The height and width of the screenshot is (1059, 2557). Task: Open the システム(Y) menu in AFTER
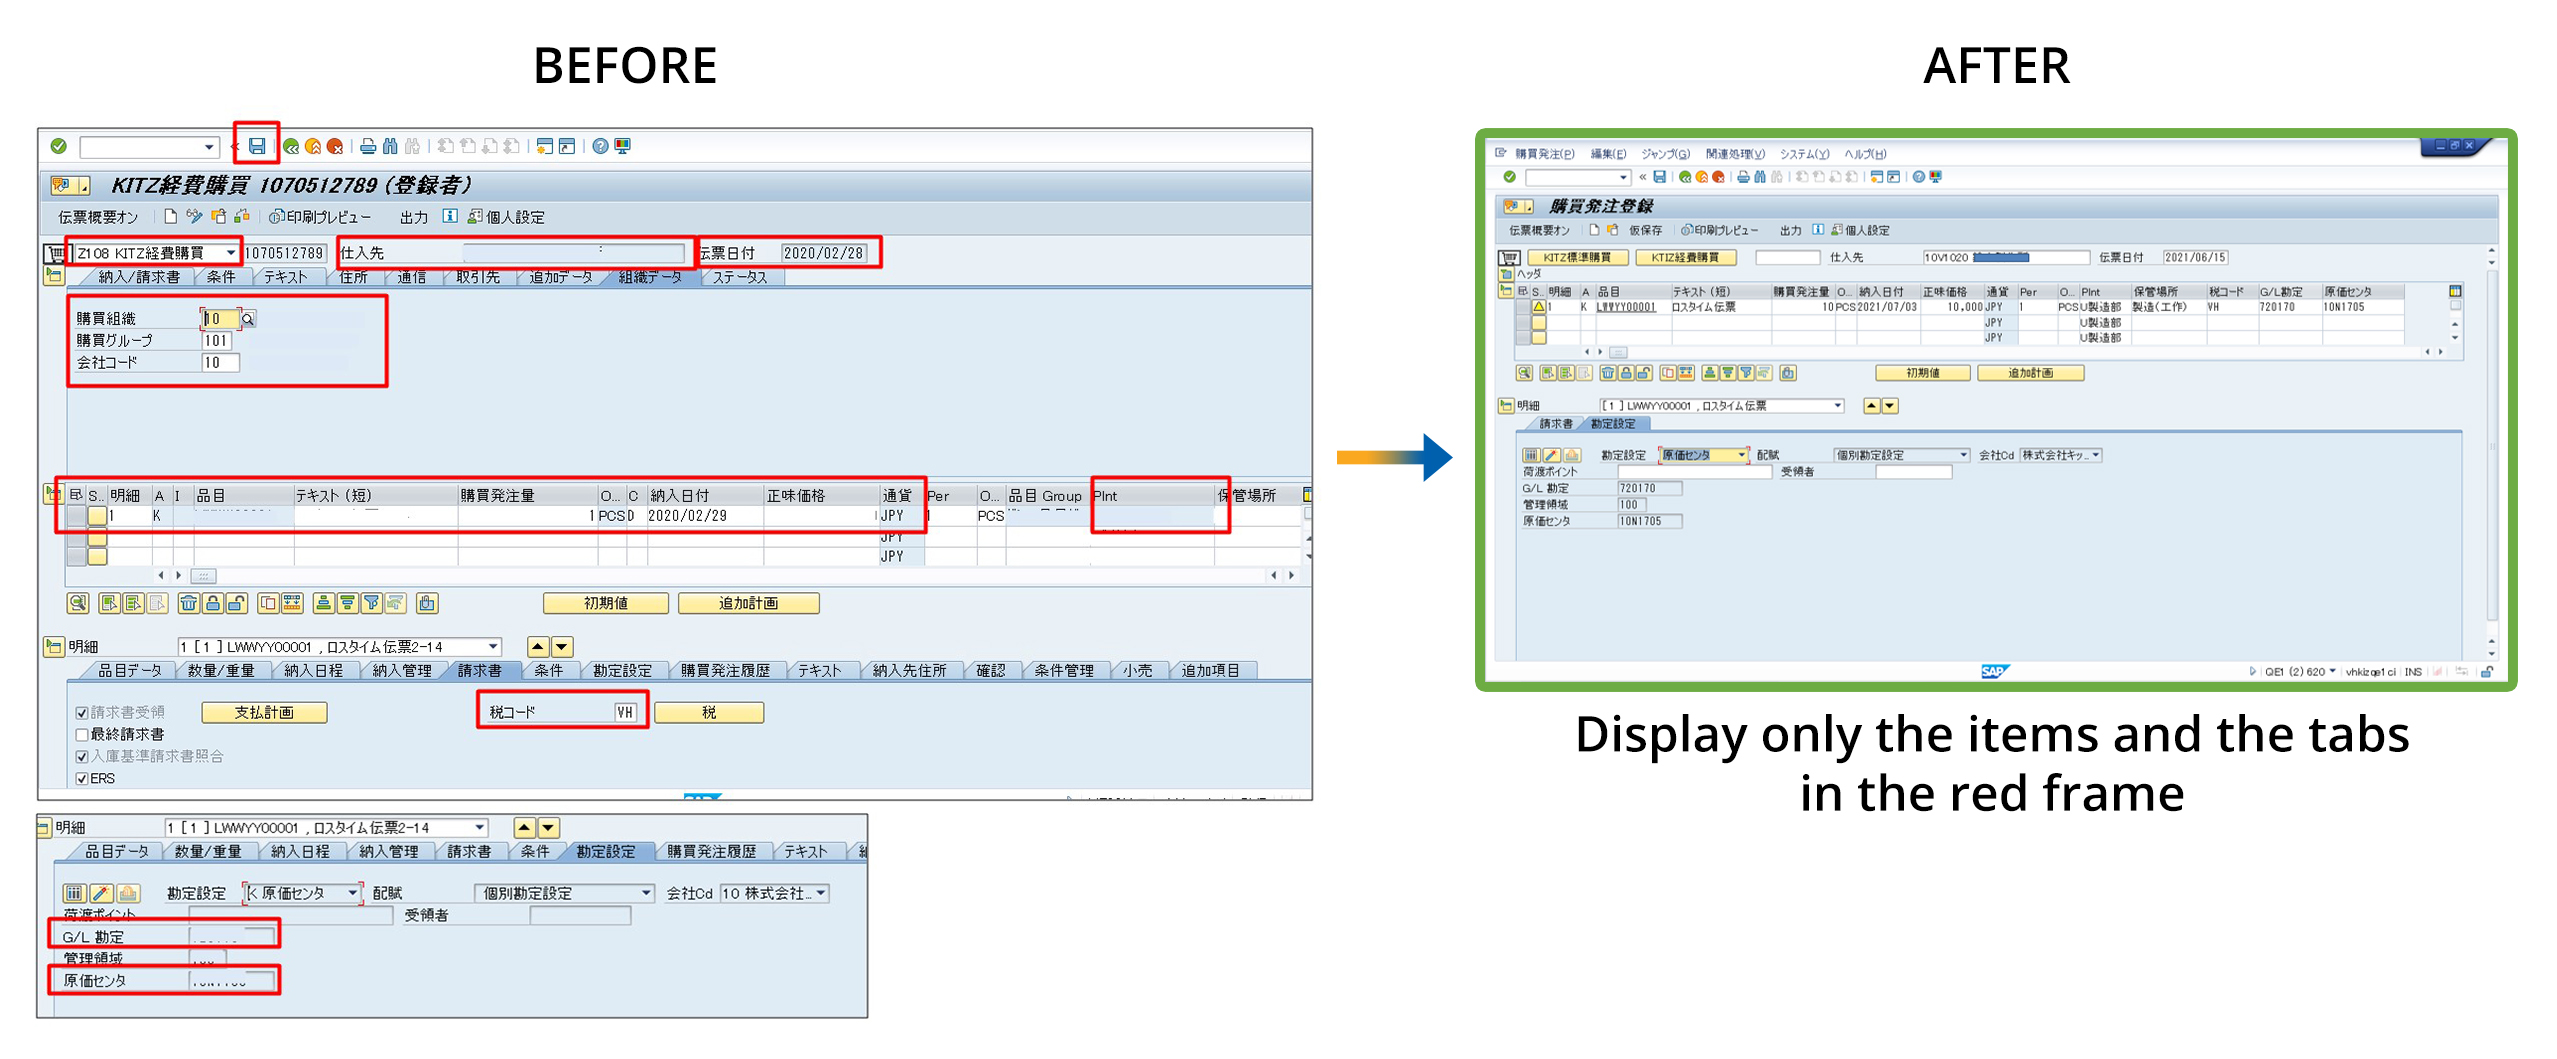click(x=1804, y=154)
